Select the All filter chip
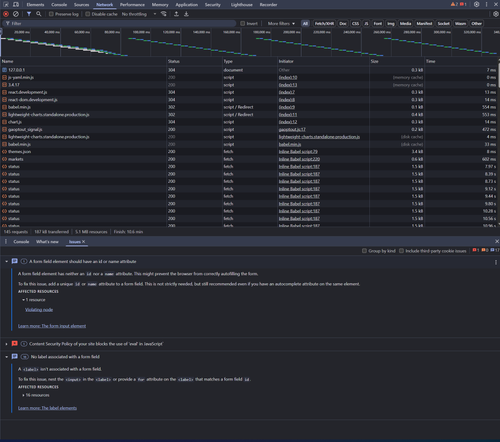 (305, 23)
